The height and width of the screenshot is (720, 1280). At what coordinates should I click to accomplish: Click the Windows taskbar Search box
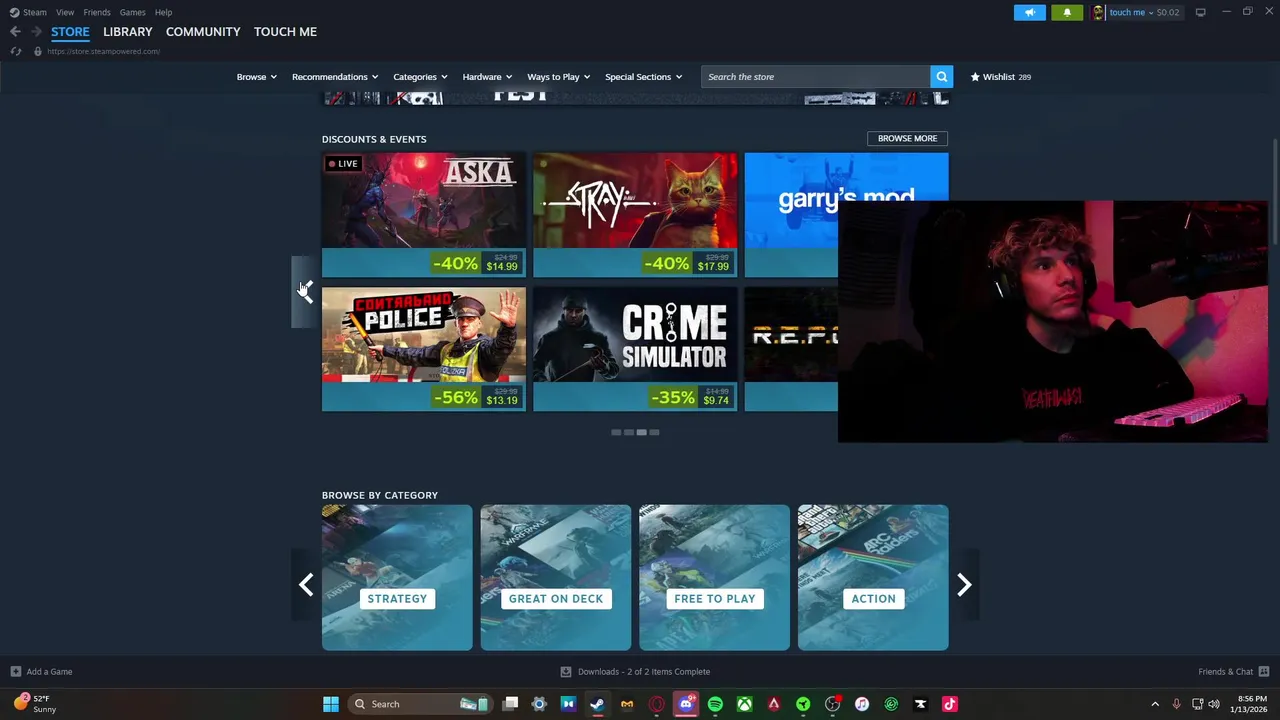pyautogui.click(x=419, y=704)
